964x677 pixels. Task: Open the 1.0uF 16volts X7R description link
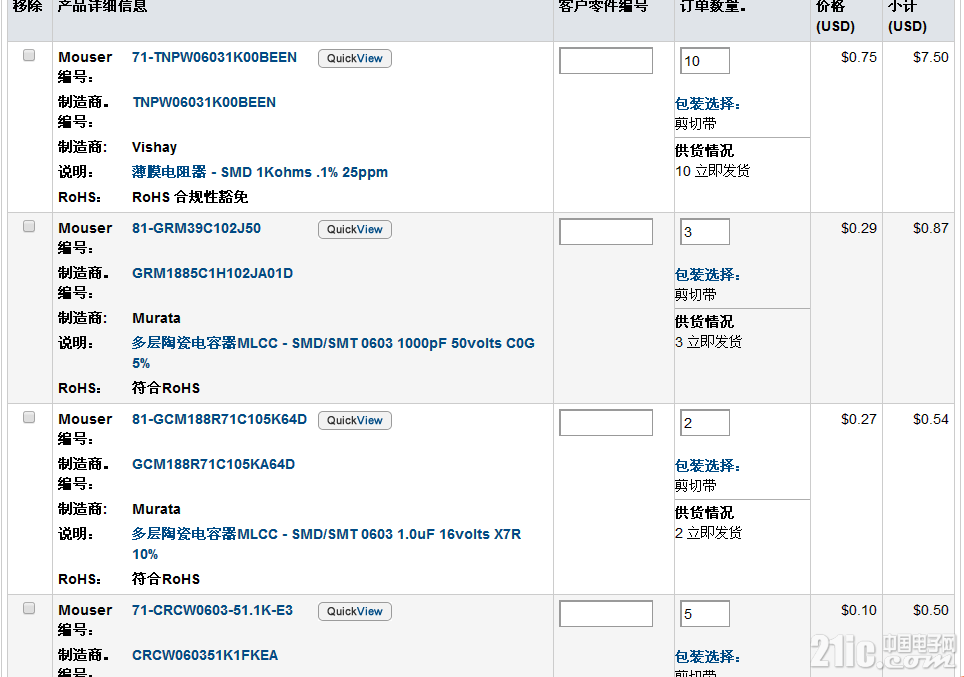(x=326, y=544)
